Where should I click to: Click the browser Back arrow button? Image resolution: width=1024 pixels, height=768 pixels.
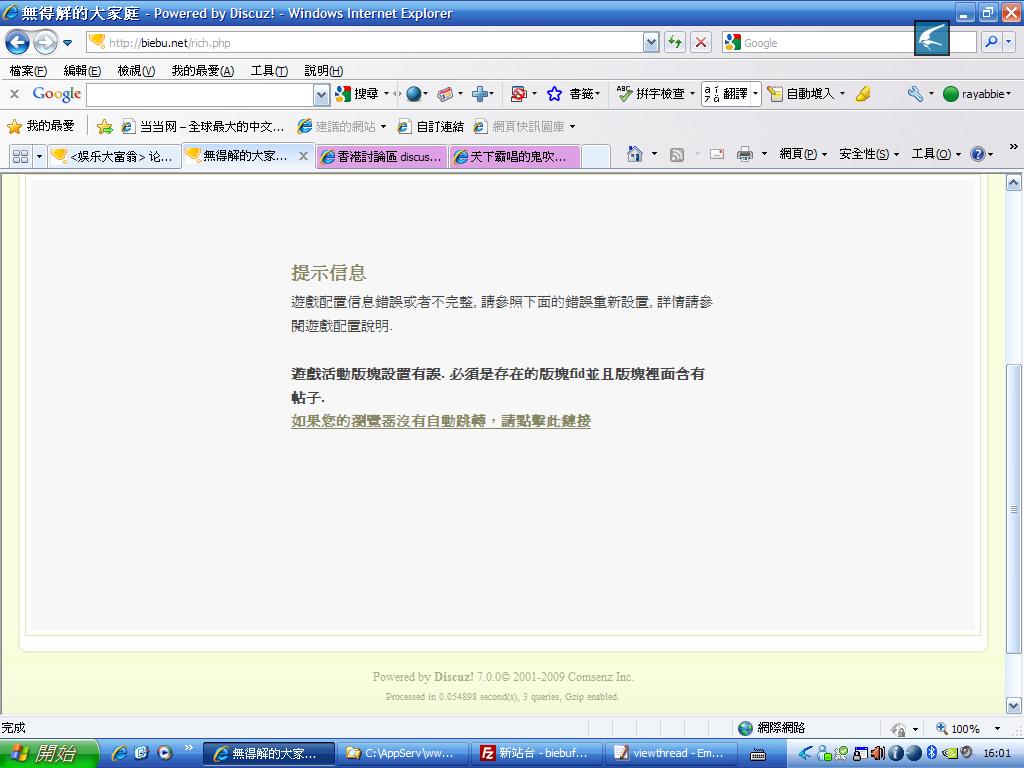(17, 42)
